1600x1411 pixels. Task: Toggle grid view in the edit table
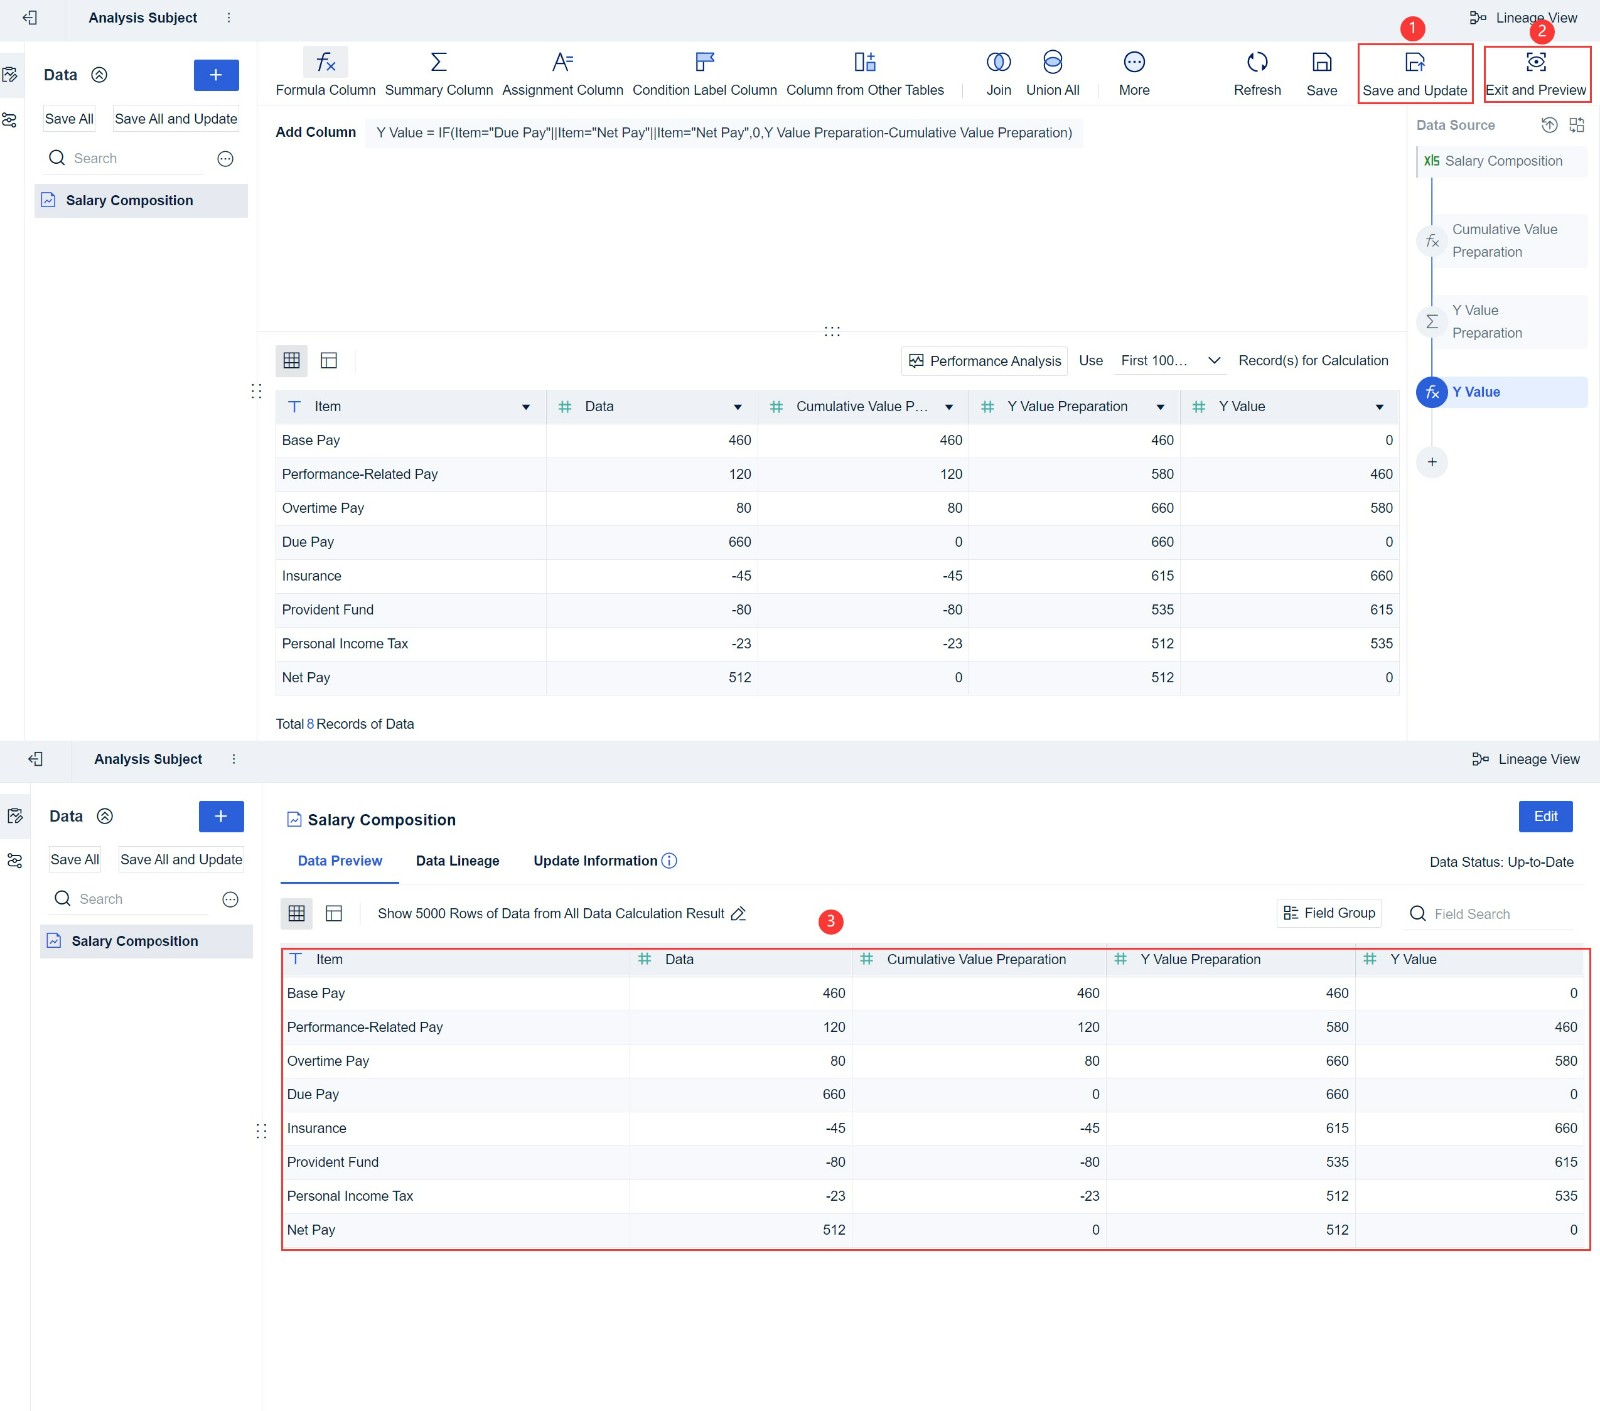[x=291, y=361]
